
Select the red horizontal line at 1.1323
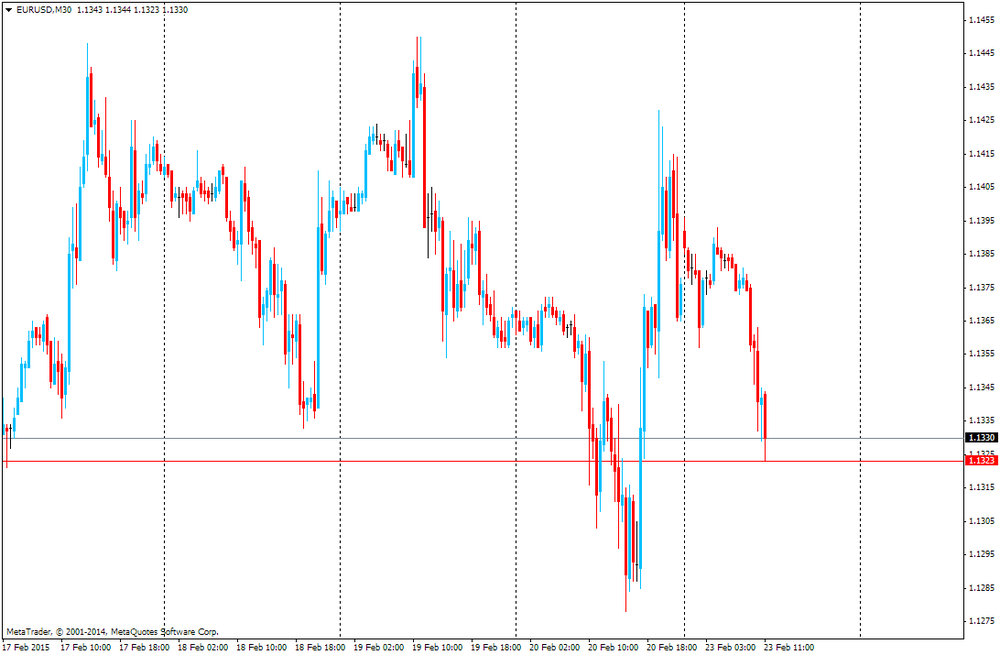(483, 460)
